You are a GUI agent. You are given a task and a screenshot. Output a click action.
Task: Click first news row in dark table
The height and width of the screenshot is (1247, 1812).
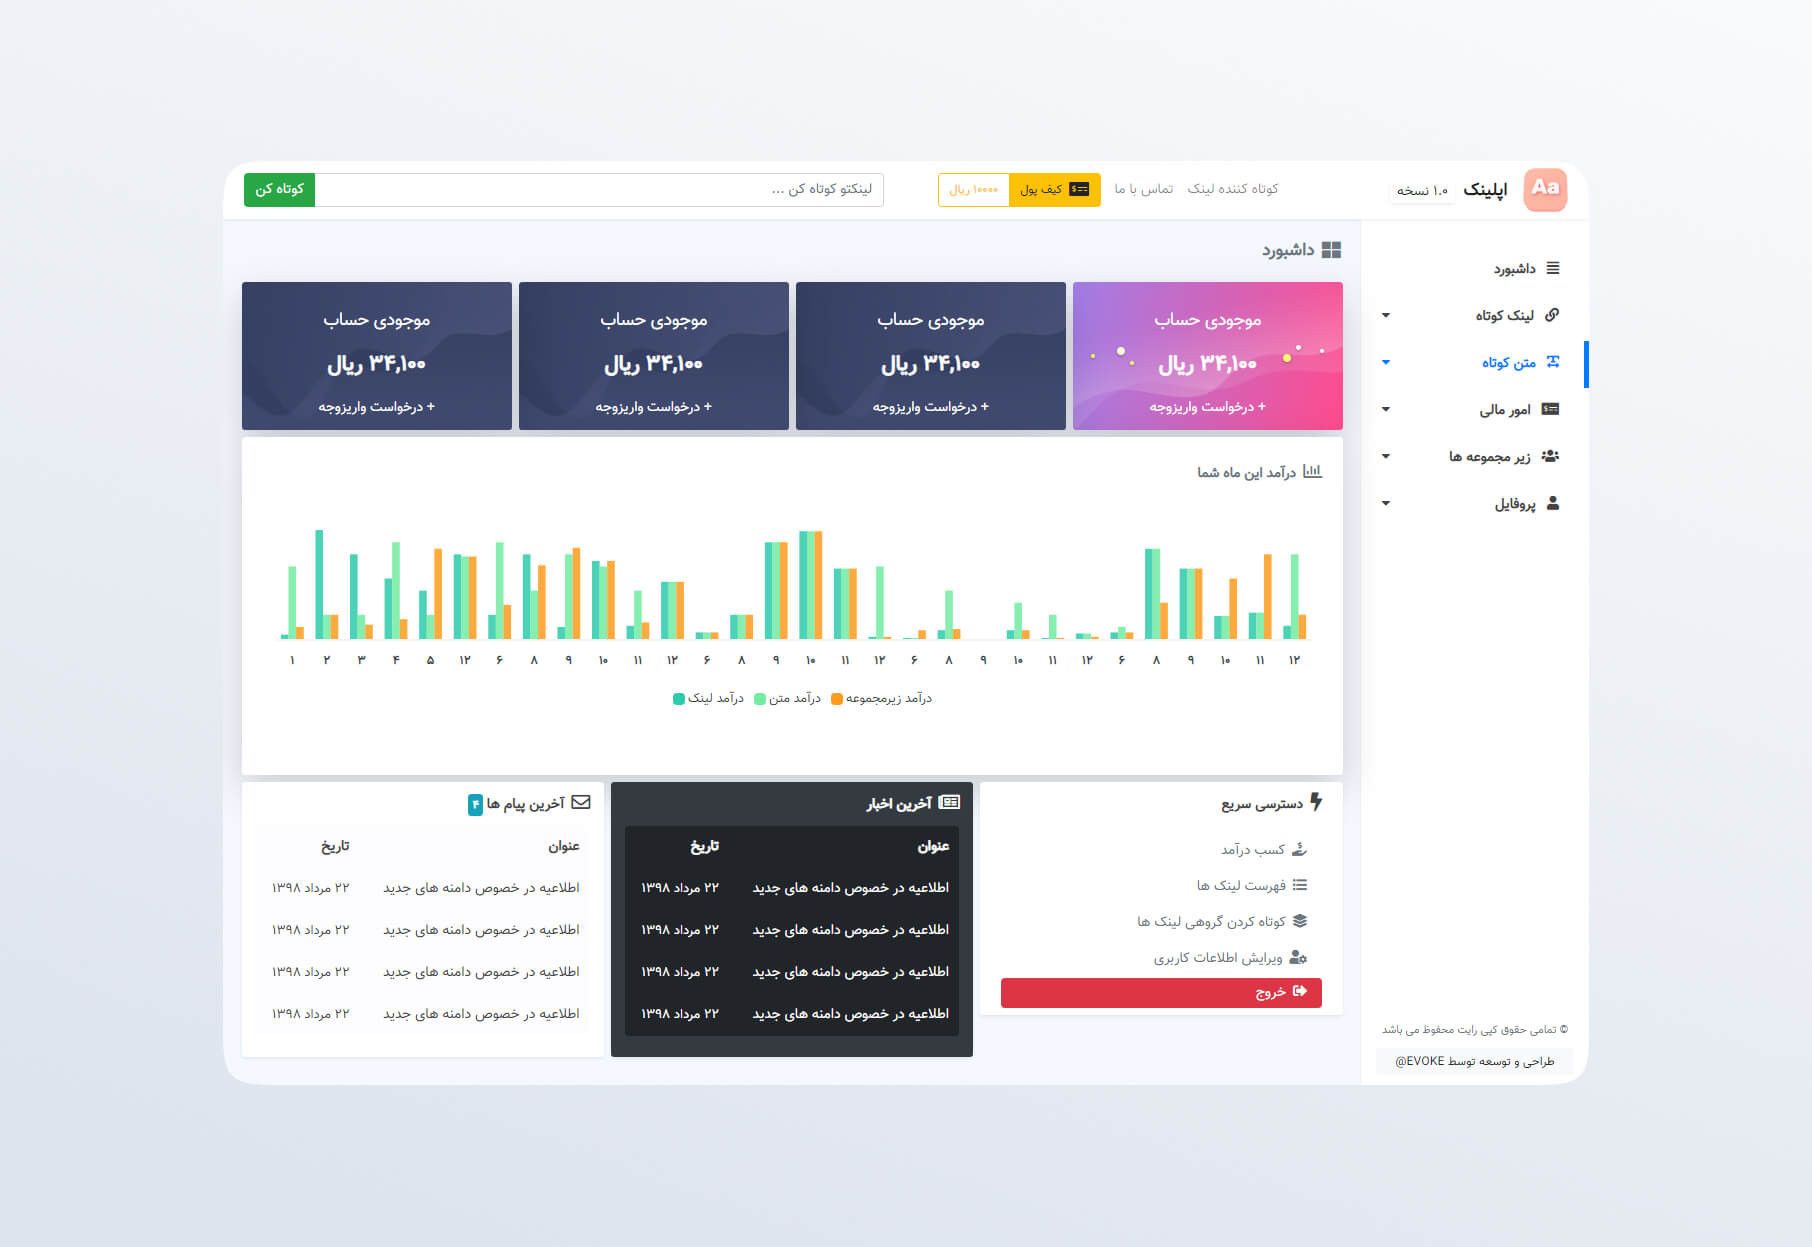792,887
